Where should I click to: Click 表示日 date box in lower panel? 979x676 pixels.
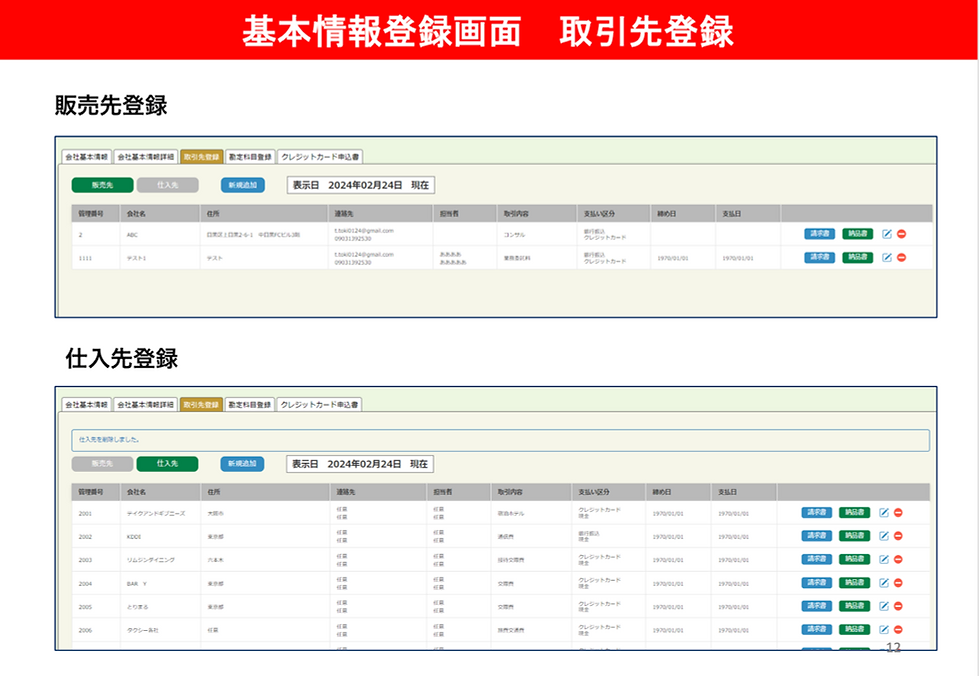(x=360, y=464)
